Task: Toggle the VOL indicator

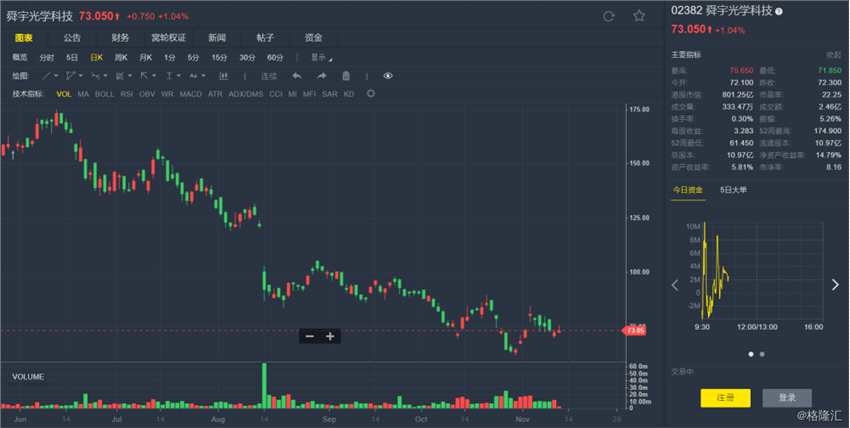Action: 63,94
